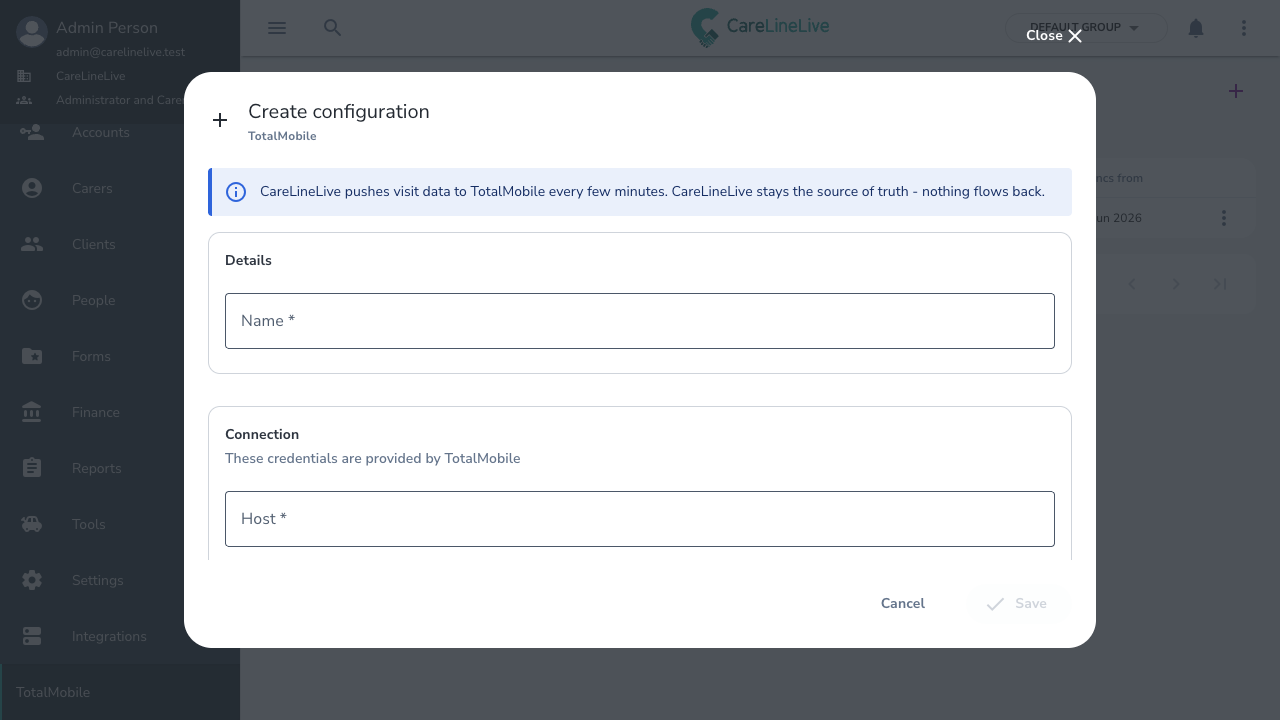This screenshot has width=1280, height=720.
Task: Click the info banner text about pushing visit data
Action: (x=652, y=192)
